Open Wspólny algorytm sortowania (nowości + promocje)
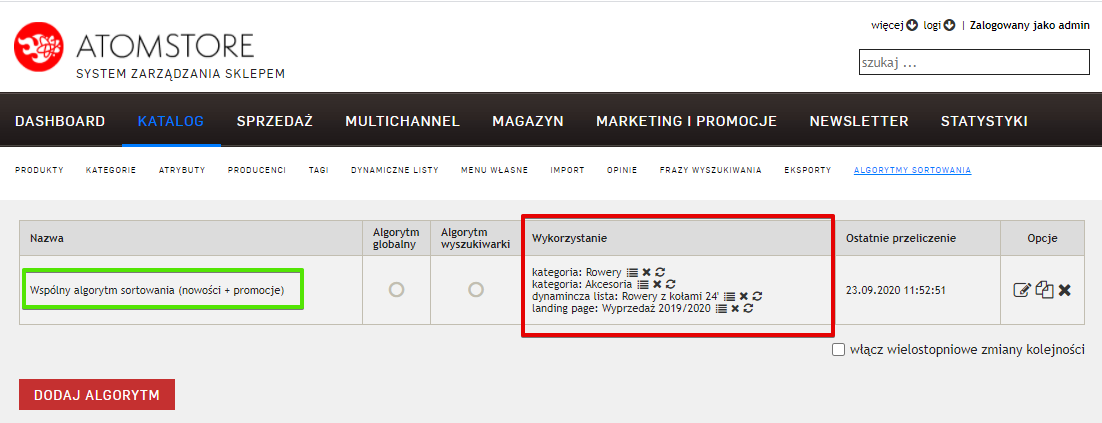The height and width of the screenshot is (423, 1102). tap(156, 290)
